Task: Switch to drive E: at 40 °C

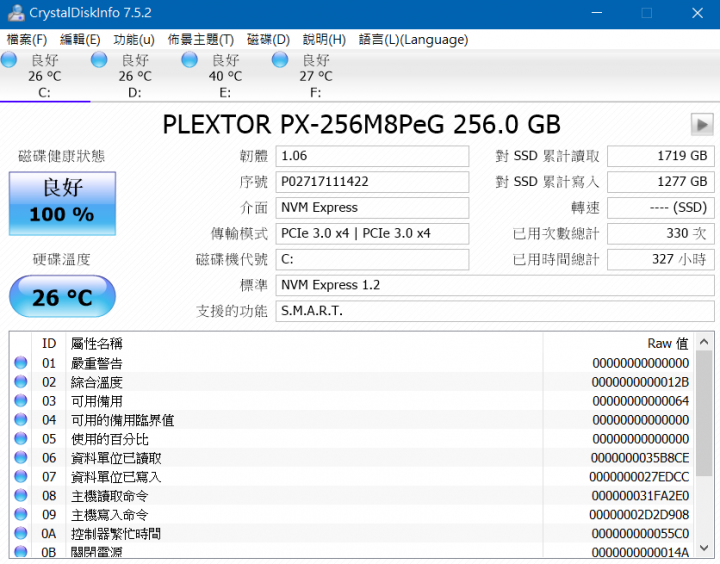Action: [225, 76]
